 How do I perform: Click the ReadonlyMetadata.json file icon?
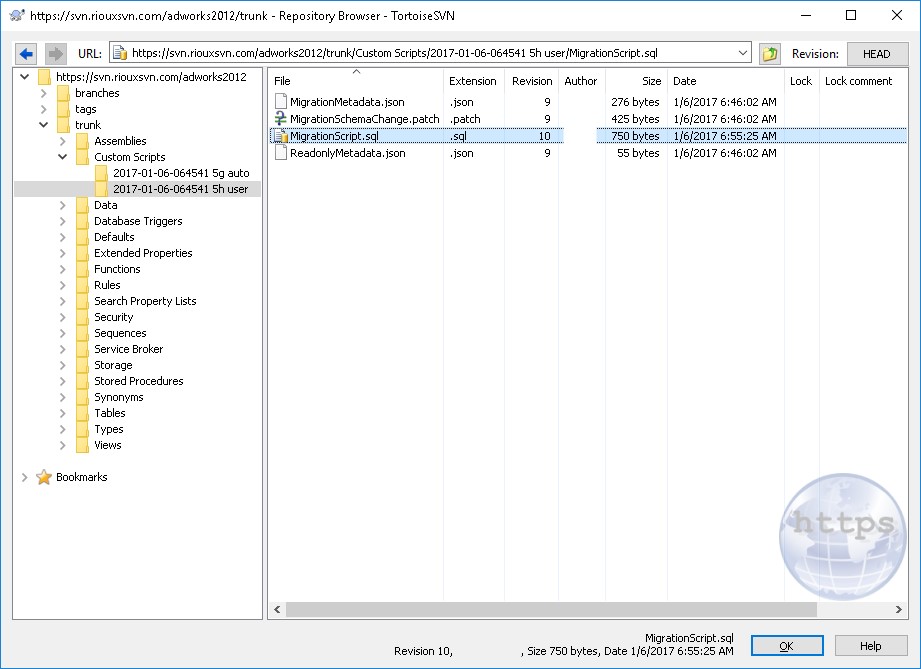[281, 153]
